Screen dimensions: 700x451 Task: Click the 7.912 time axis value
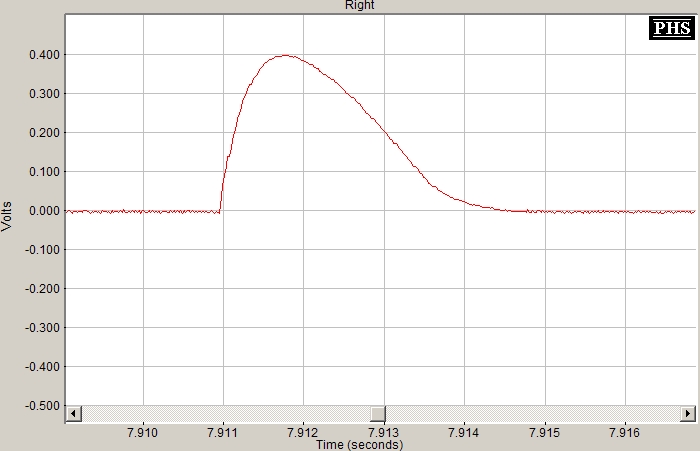coord(303,432)
